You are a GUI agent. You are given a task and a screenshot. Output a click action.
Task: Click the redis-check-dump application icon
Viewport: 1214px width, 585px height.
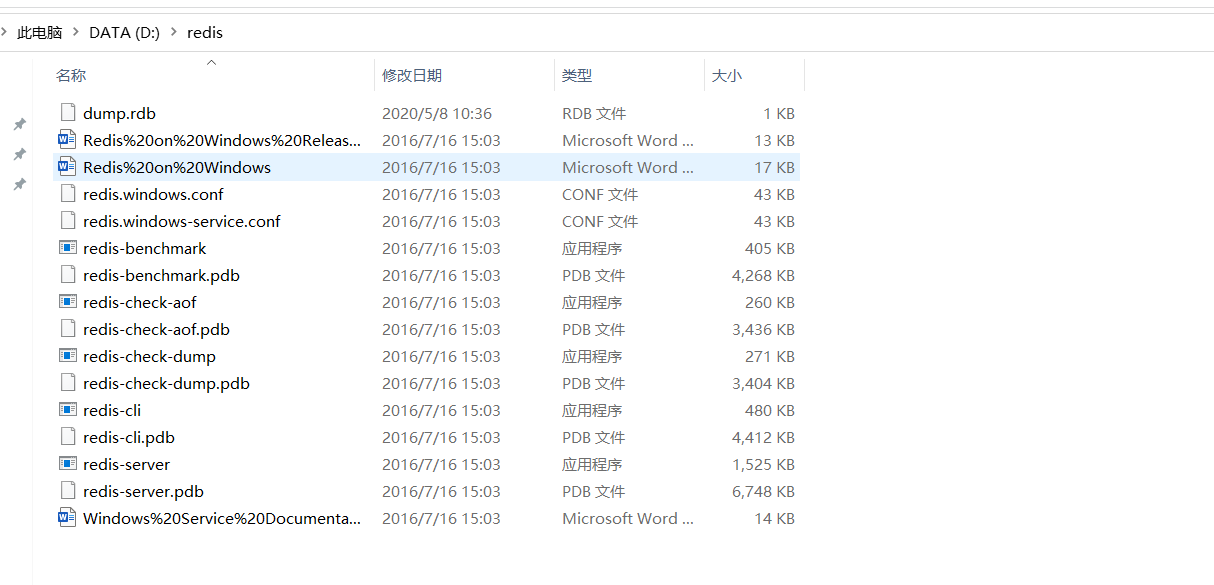[68, 356]
